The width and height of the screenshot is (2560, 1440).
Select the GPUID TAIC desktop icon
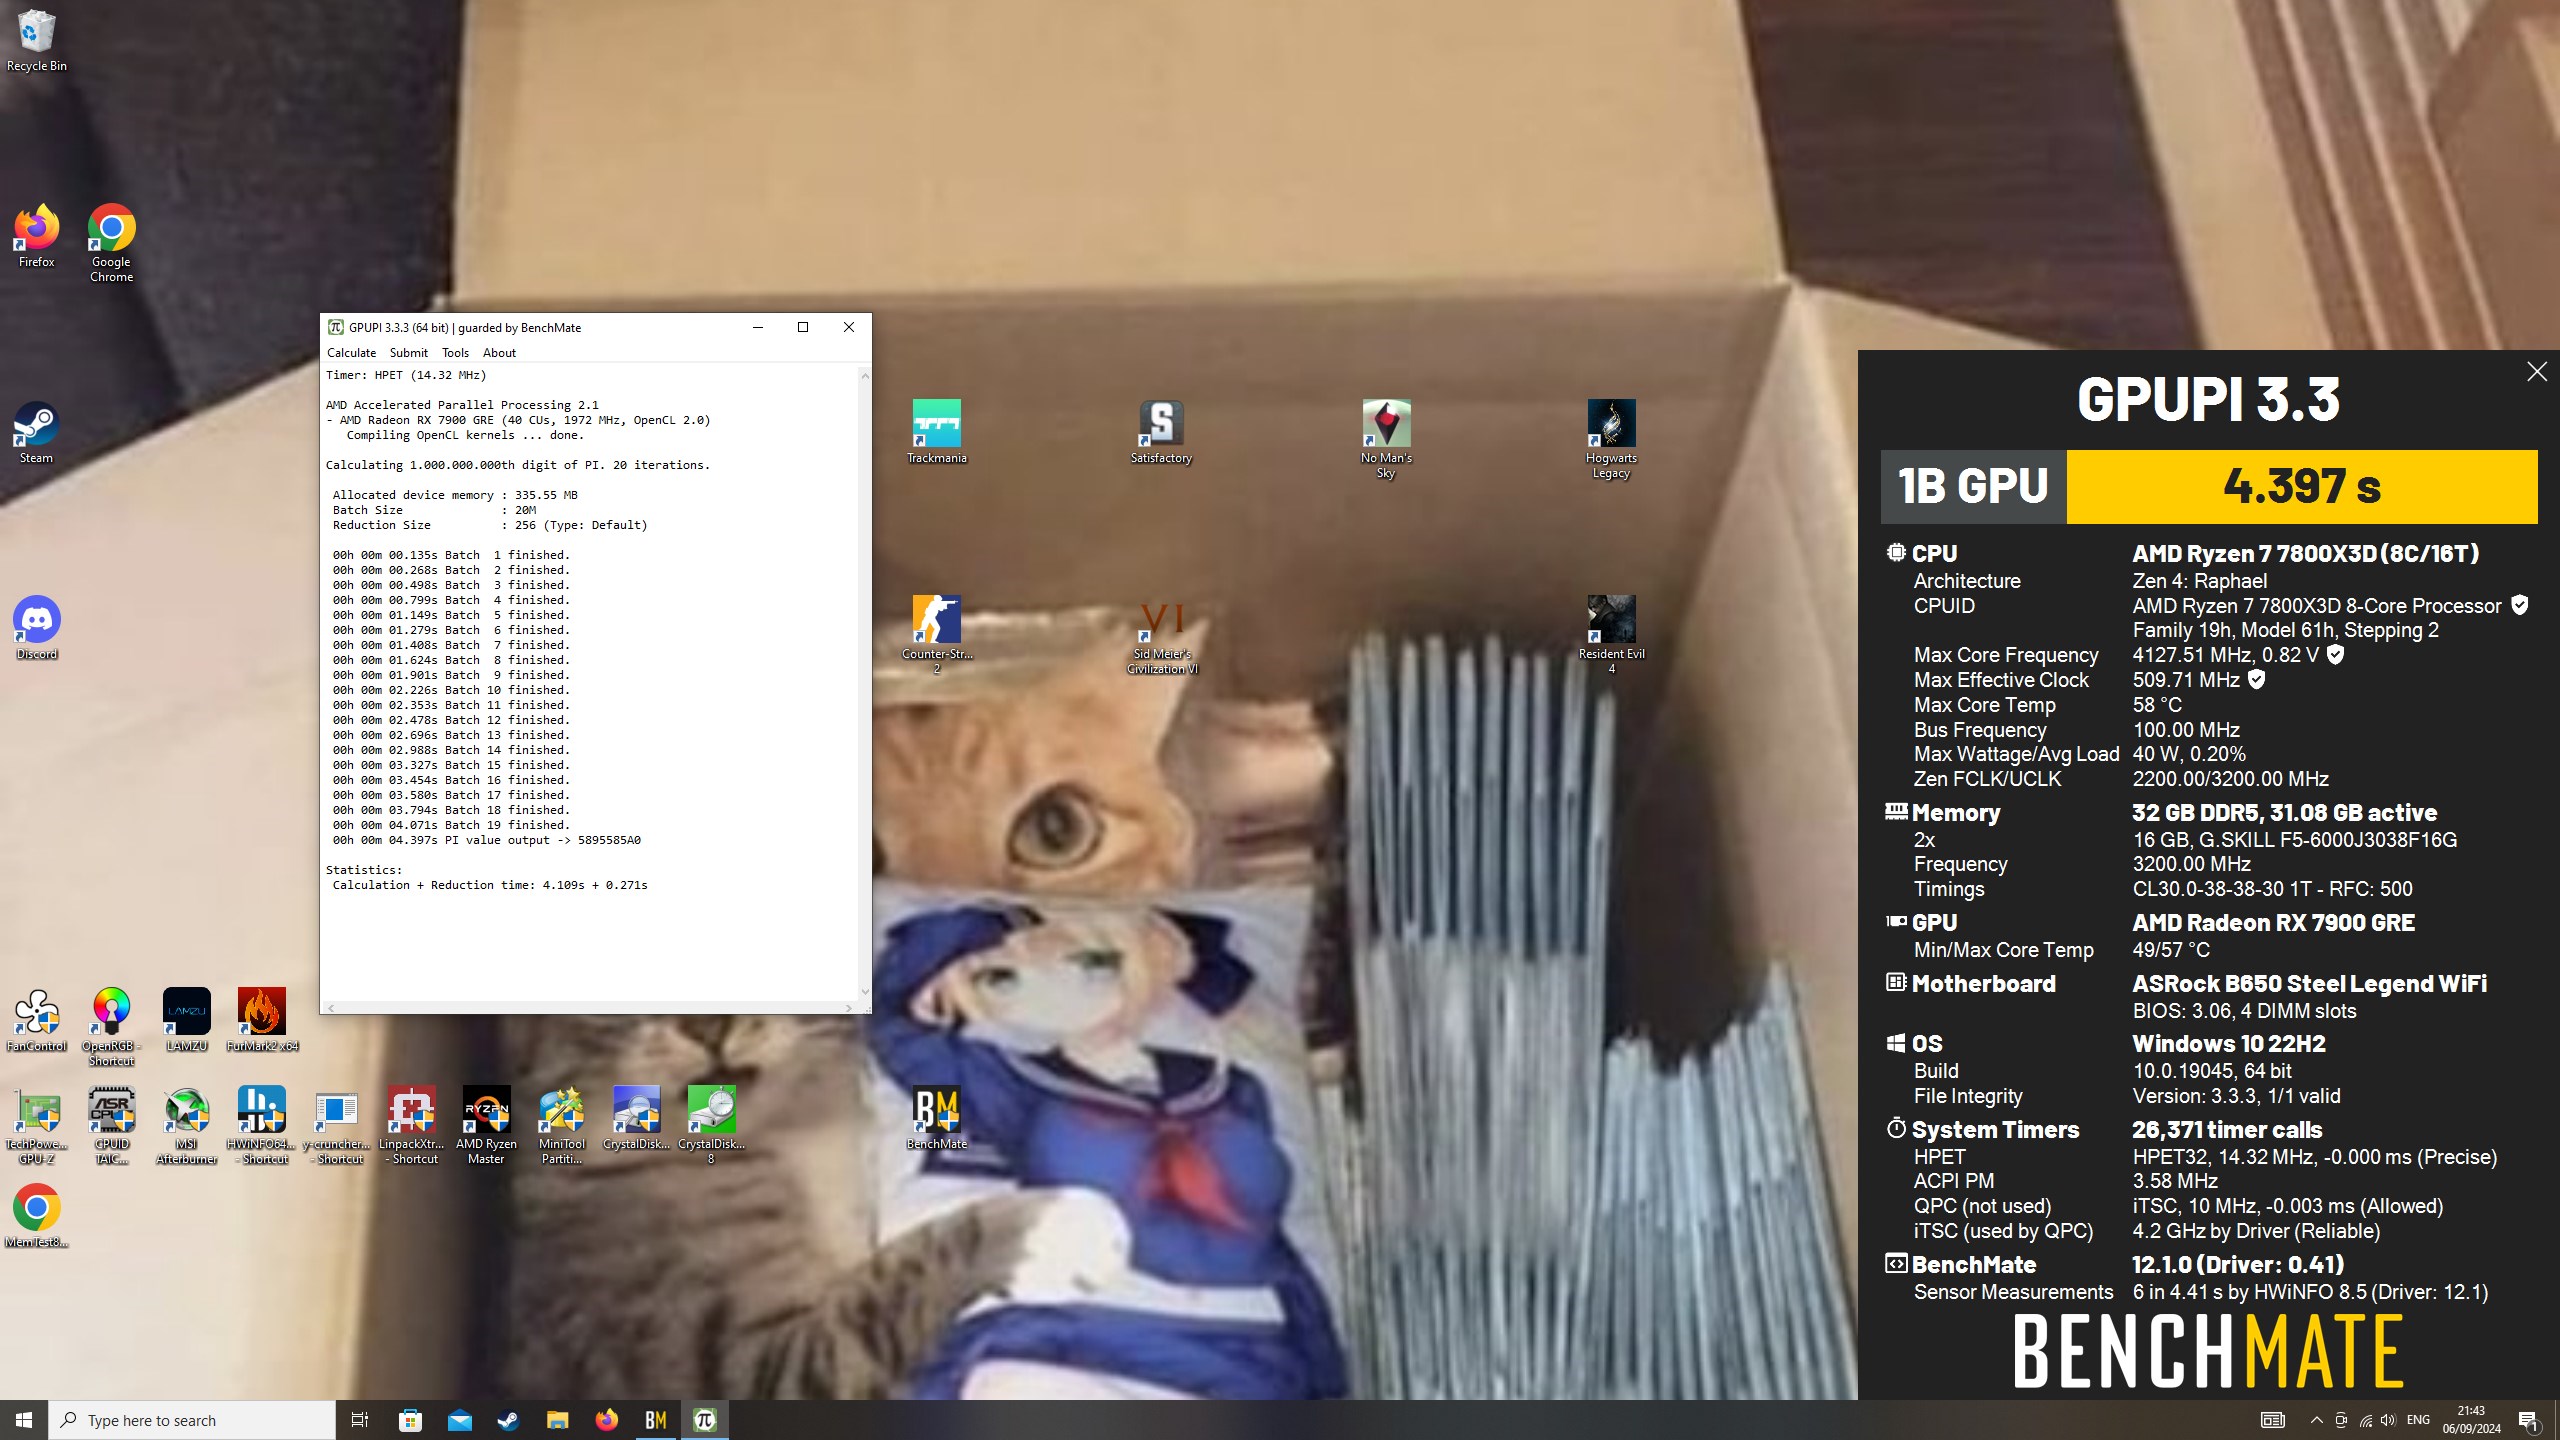(x=111, y=1126)
